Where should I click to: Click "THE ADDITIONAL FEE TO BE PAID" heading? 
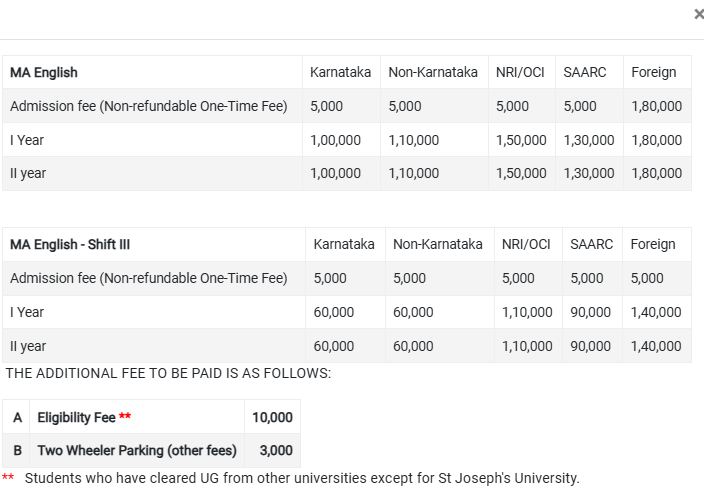(168, 373)
